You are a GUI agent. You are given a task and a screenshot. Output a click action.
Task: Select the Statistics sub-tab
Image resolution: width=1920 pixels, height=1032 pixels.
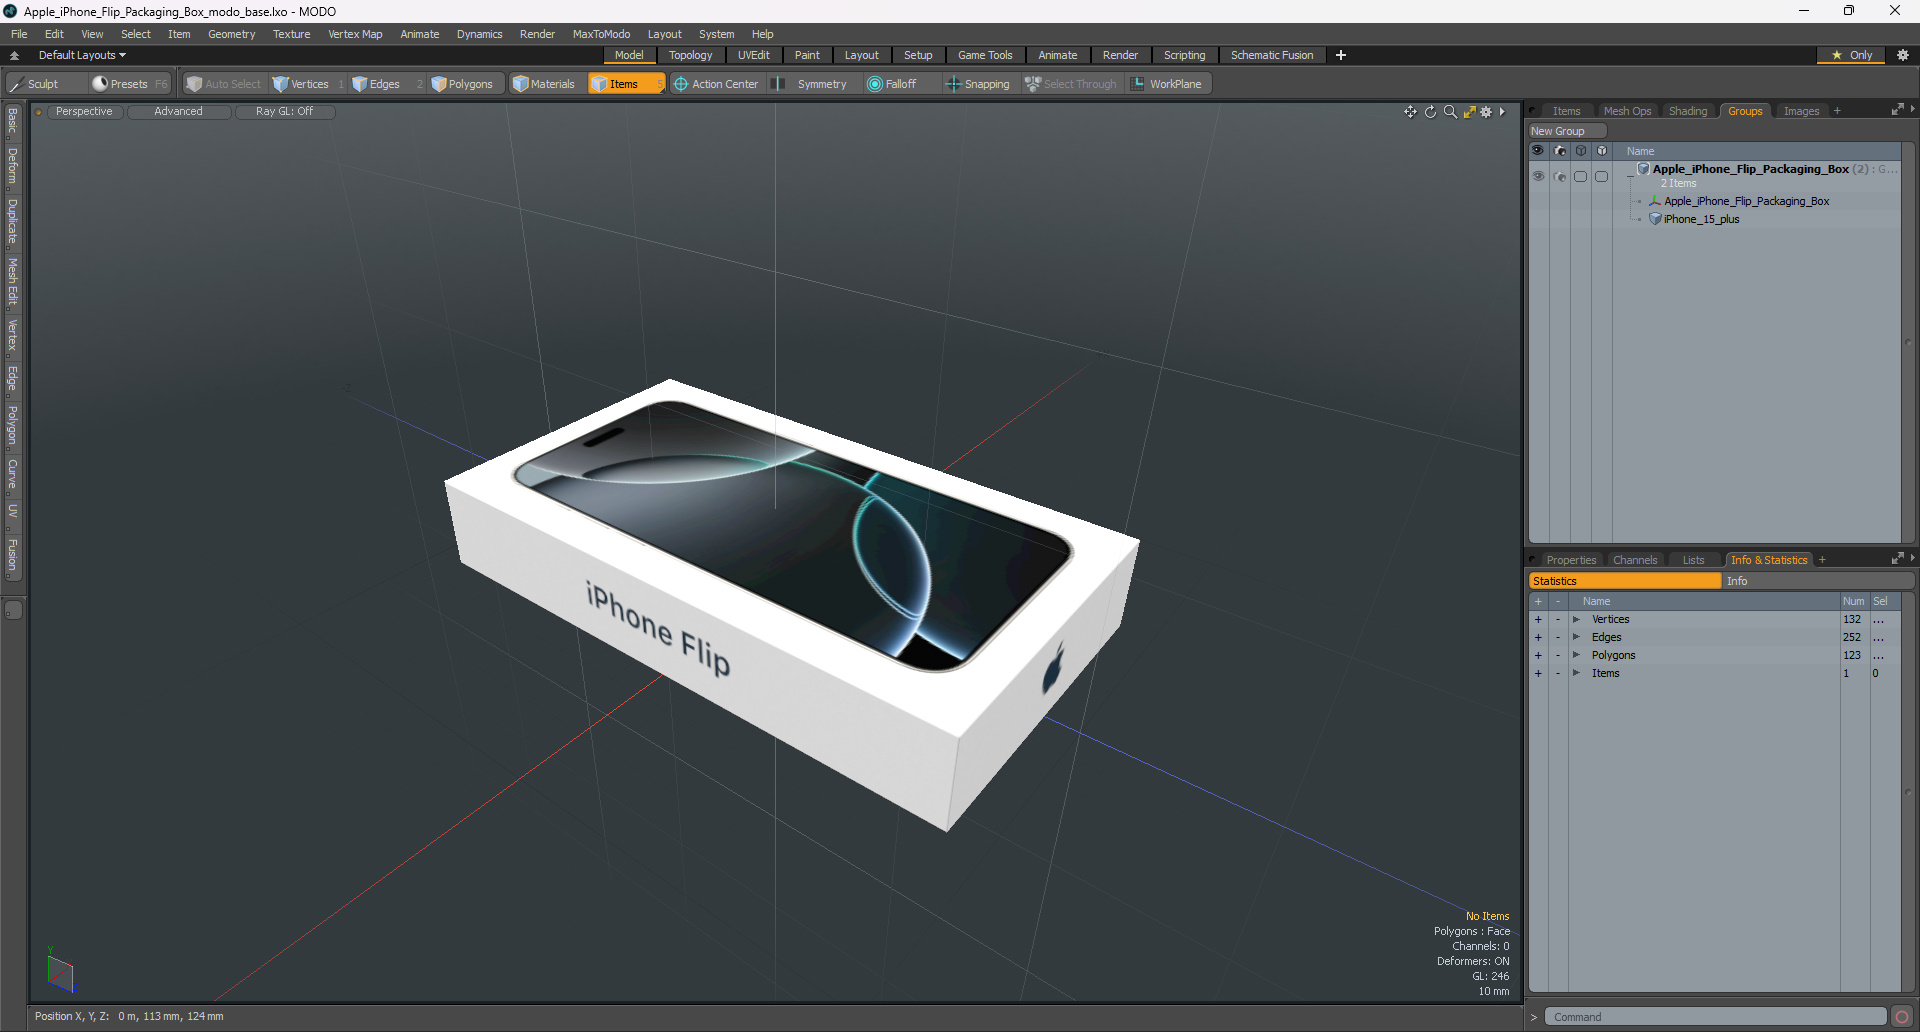1625,581
